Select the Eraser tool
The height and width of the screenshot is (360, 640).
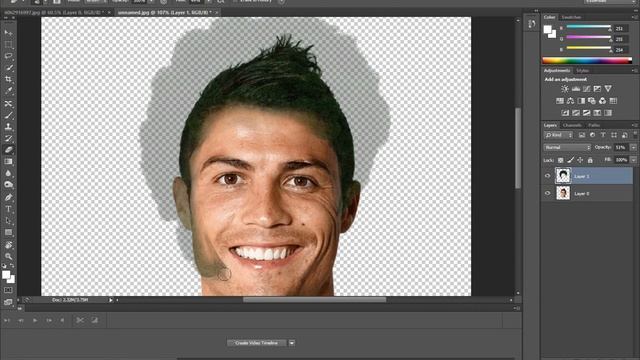pyautogui.click(x=8, y=150)
